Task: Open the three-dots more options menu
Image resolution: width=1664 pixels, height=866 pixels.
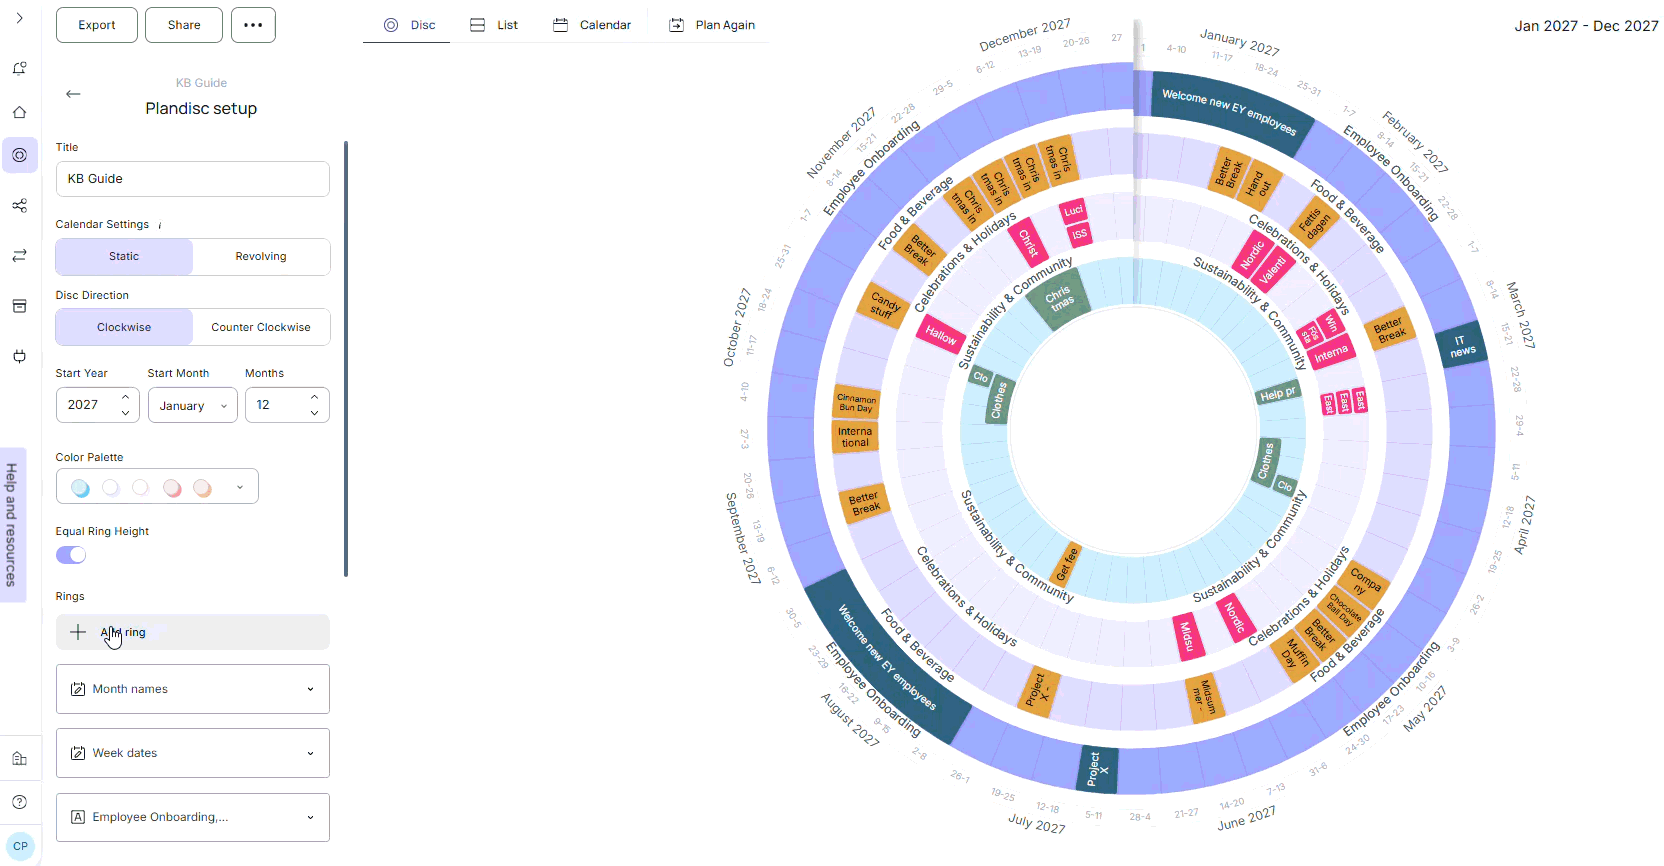Action: 253,25
